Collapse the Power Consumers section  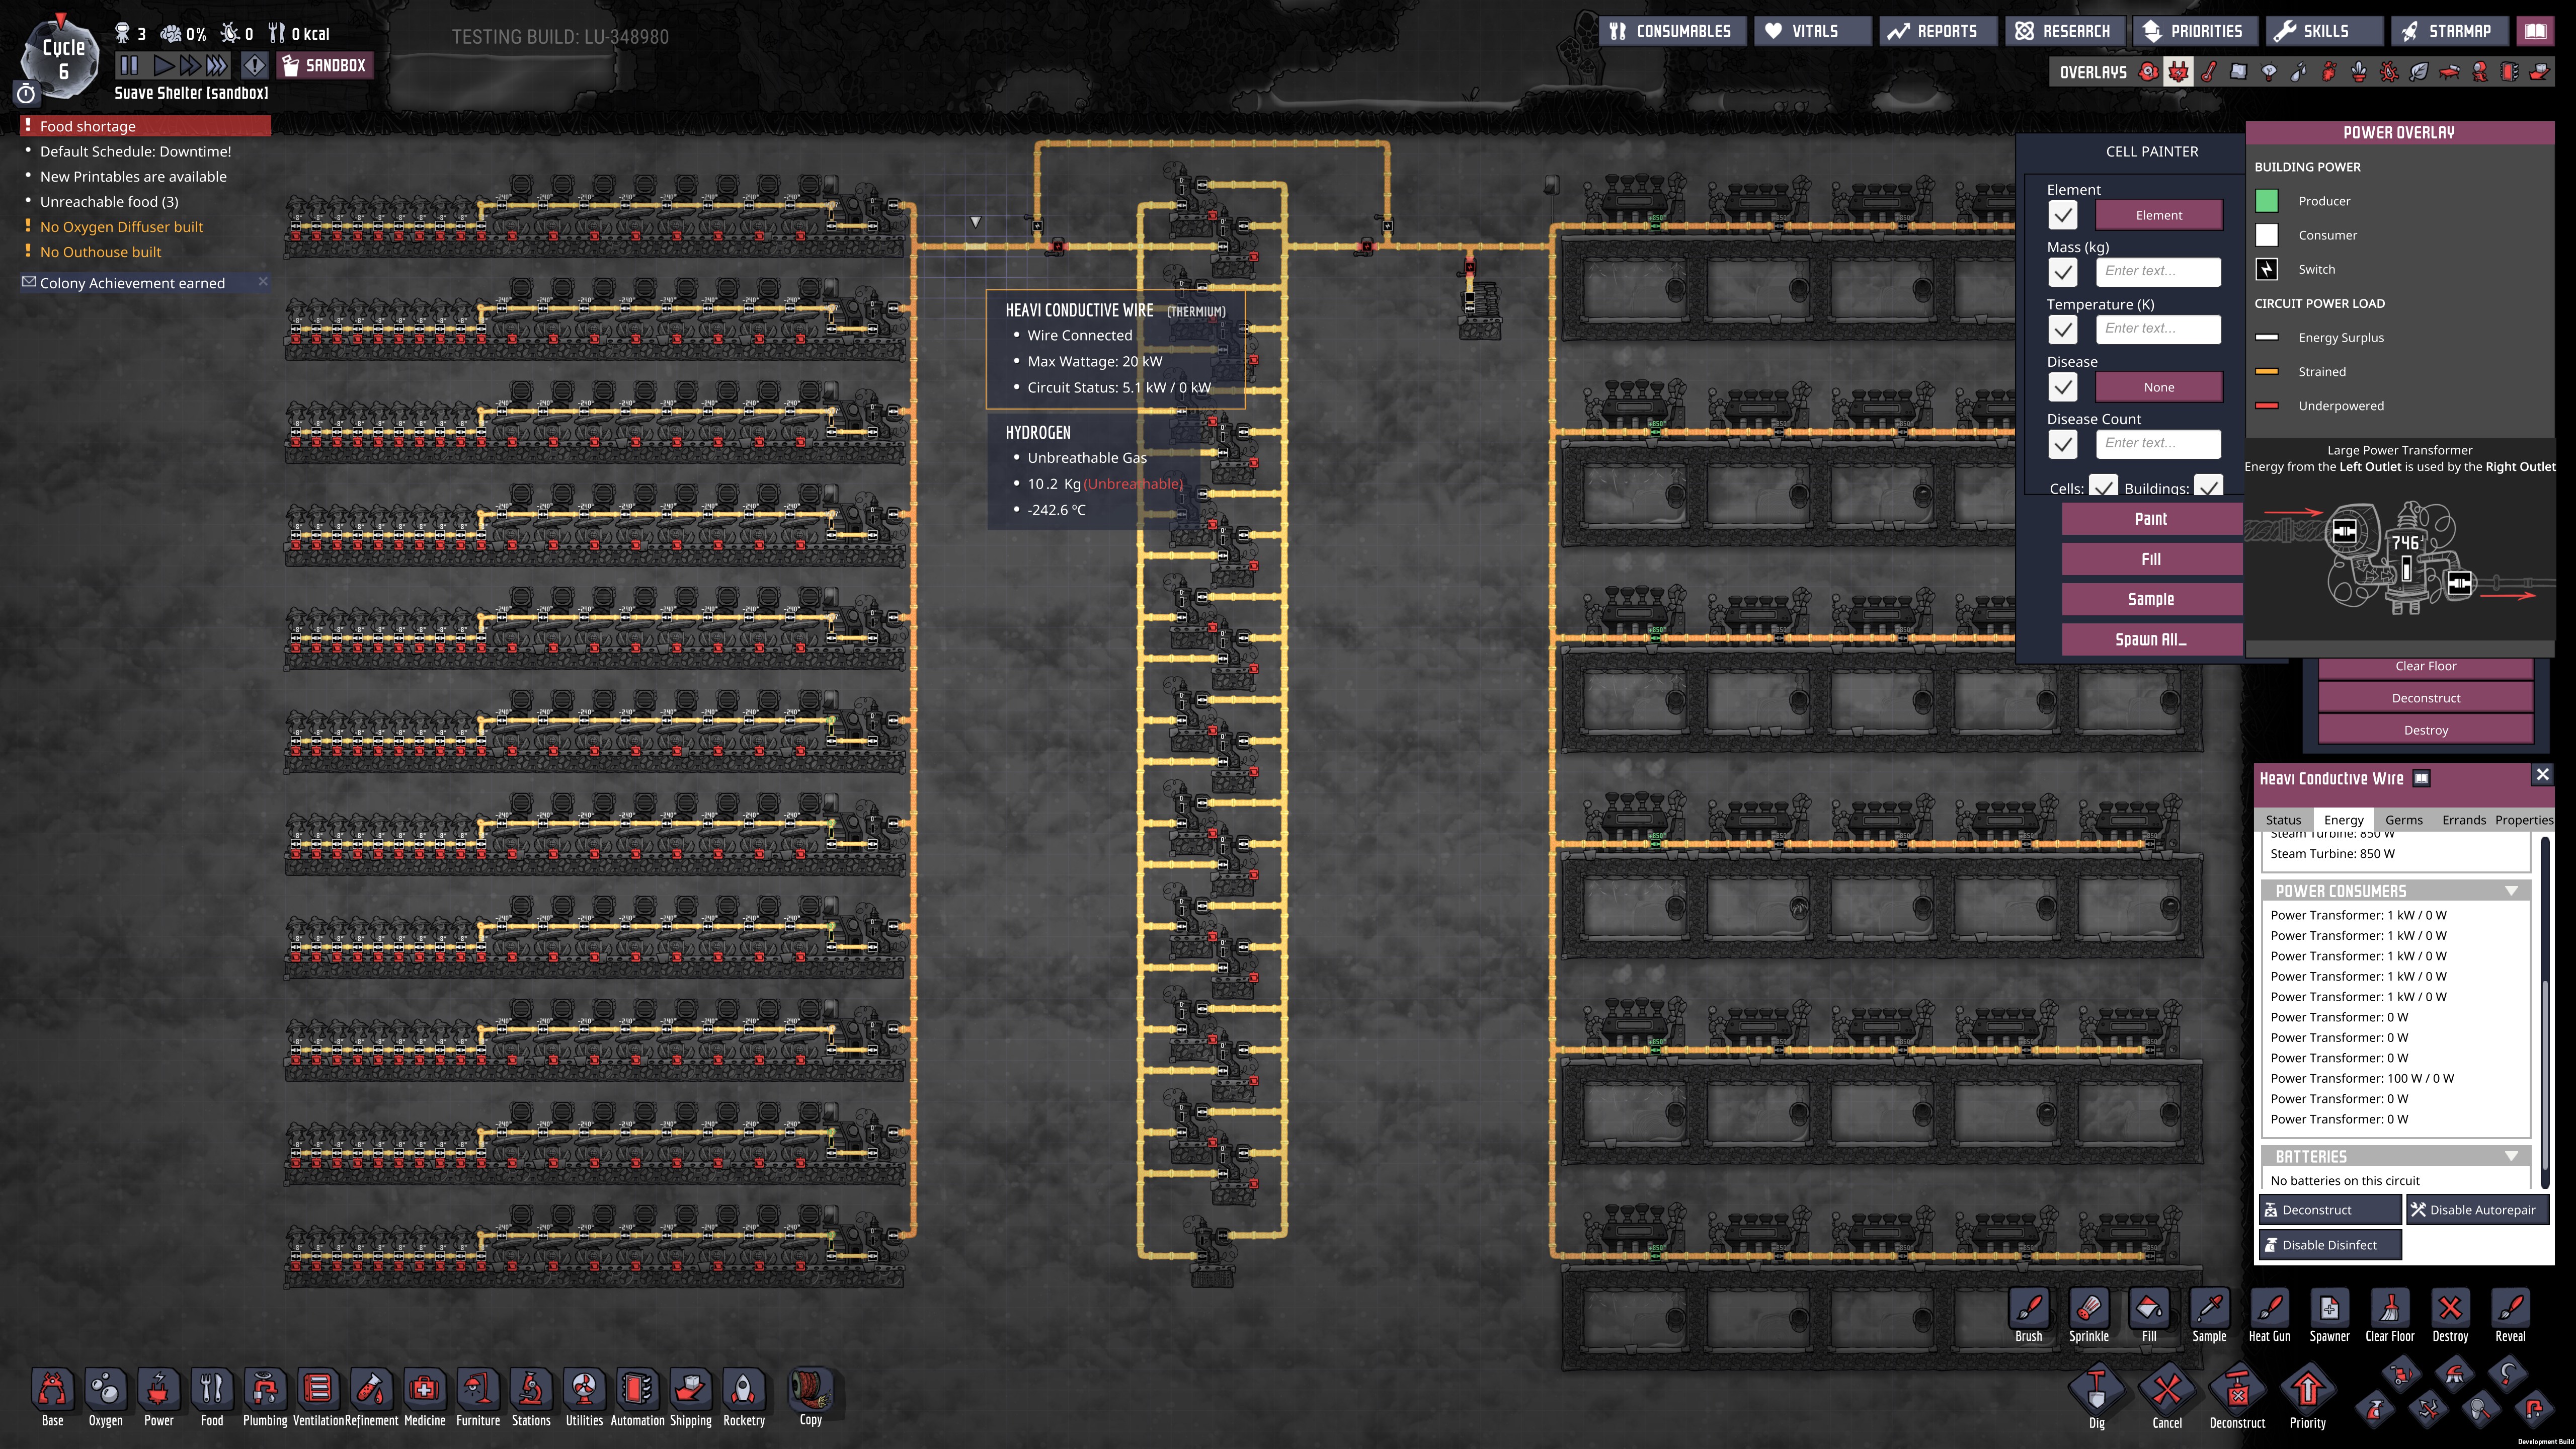click(x=2511, y=891)
